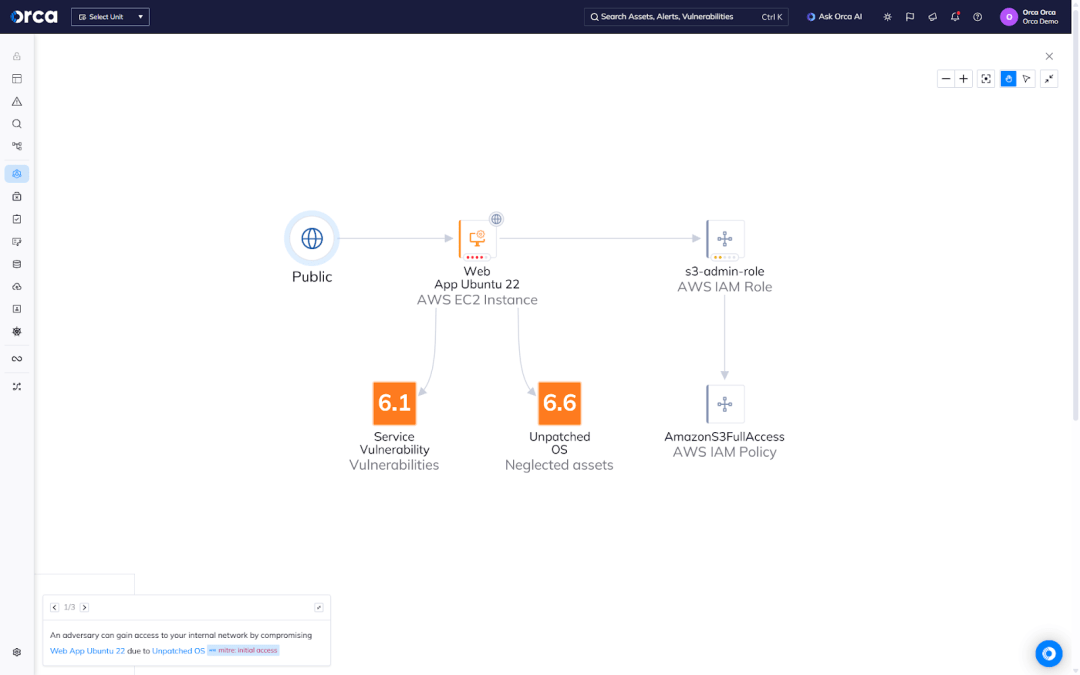The height and width of the screenshot is (675, 1080).
Task: Open the database cylinder sidebar icon
Action: (x=17, y=264)
